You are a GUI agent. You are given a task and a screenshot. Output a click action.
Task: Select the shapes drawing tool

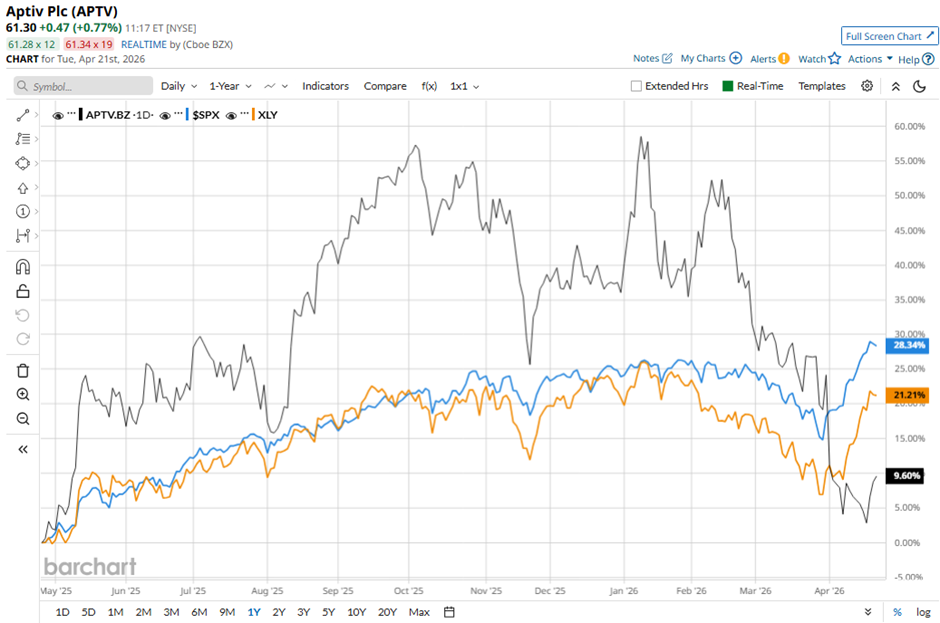[x=23, y=163]
